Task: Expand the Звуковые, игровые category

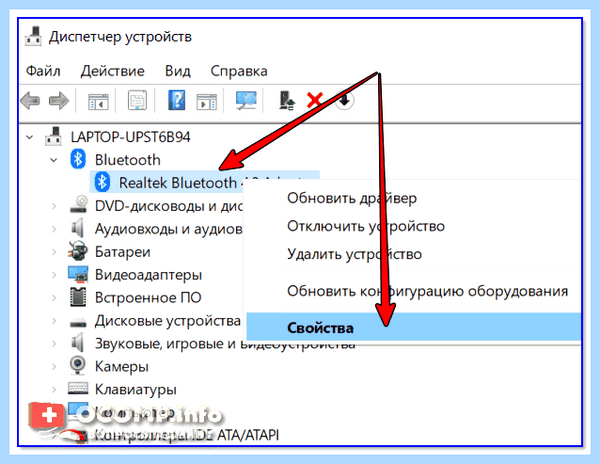Action: [x=54, y=344]
